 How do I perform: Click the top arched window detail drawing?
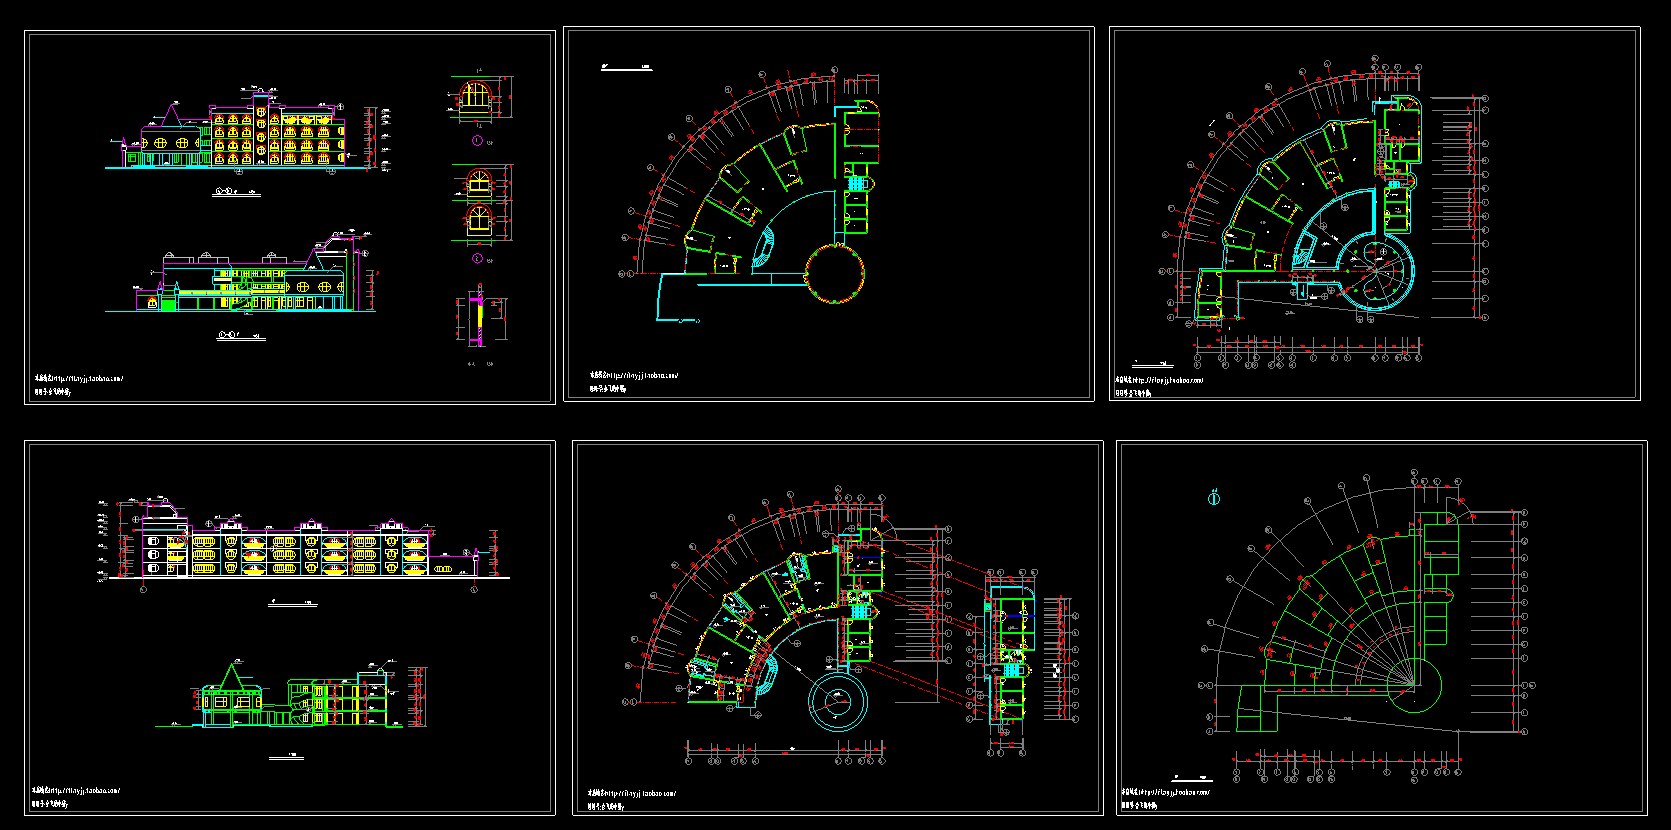[478, 99]
